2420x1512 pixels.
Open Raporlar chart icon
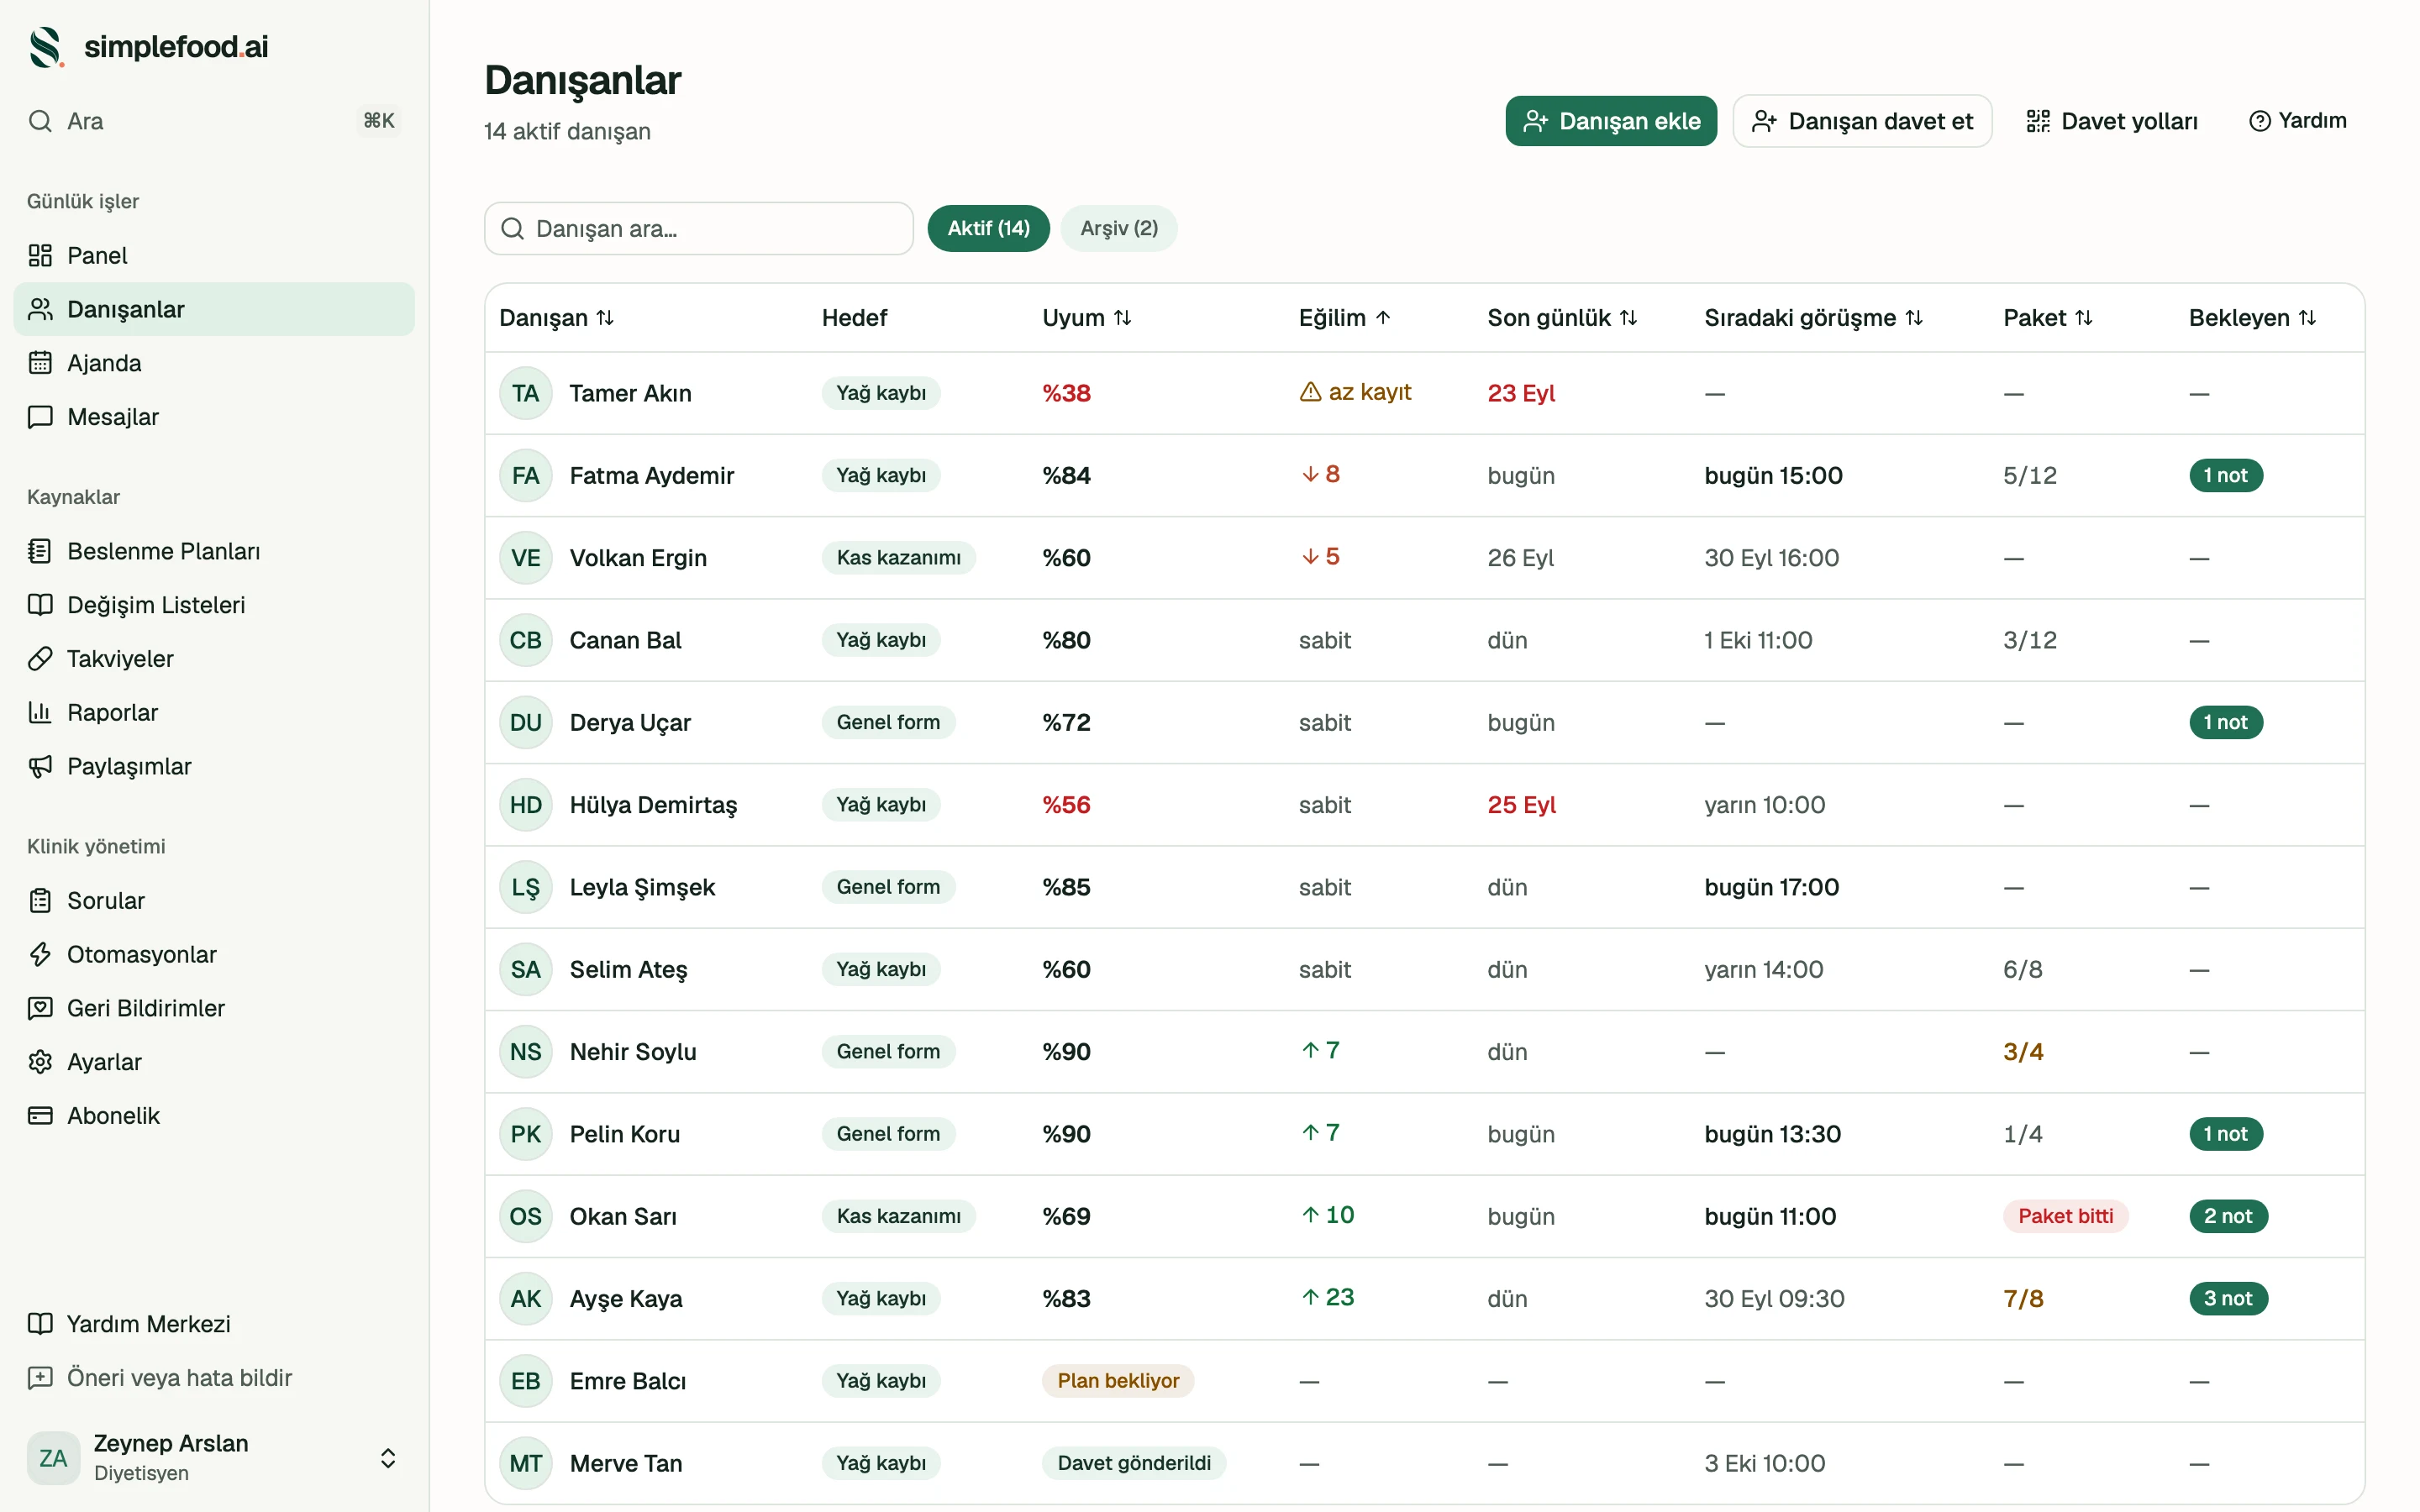pyautogui.click(x=40, y=713)
